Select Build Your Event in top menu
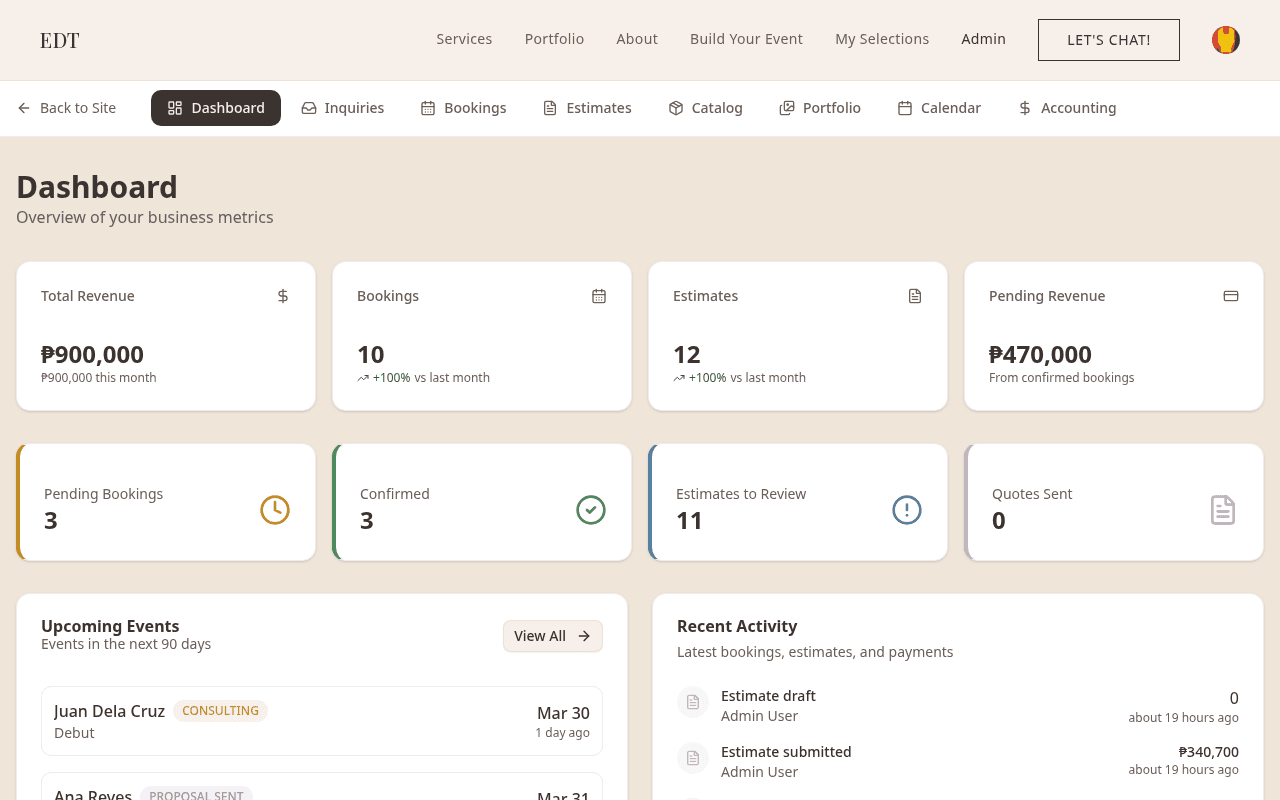The image size is (1280, 800). [x=746, y=39]
